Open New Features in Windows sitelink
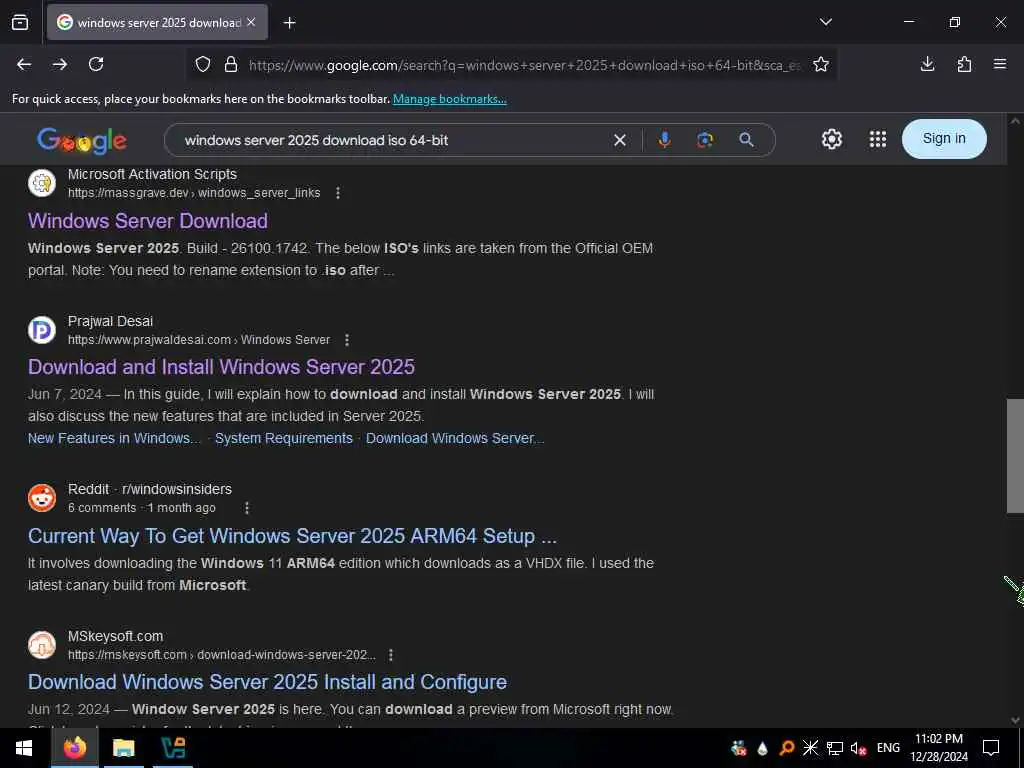 (114, 438)
